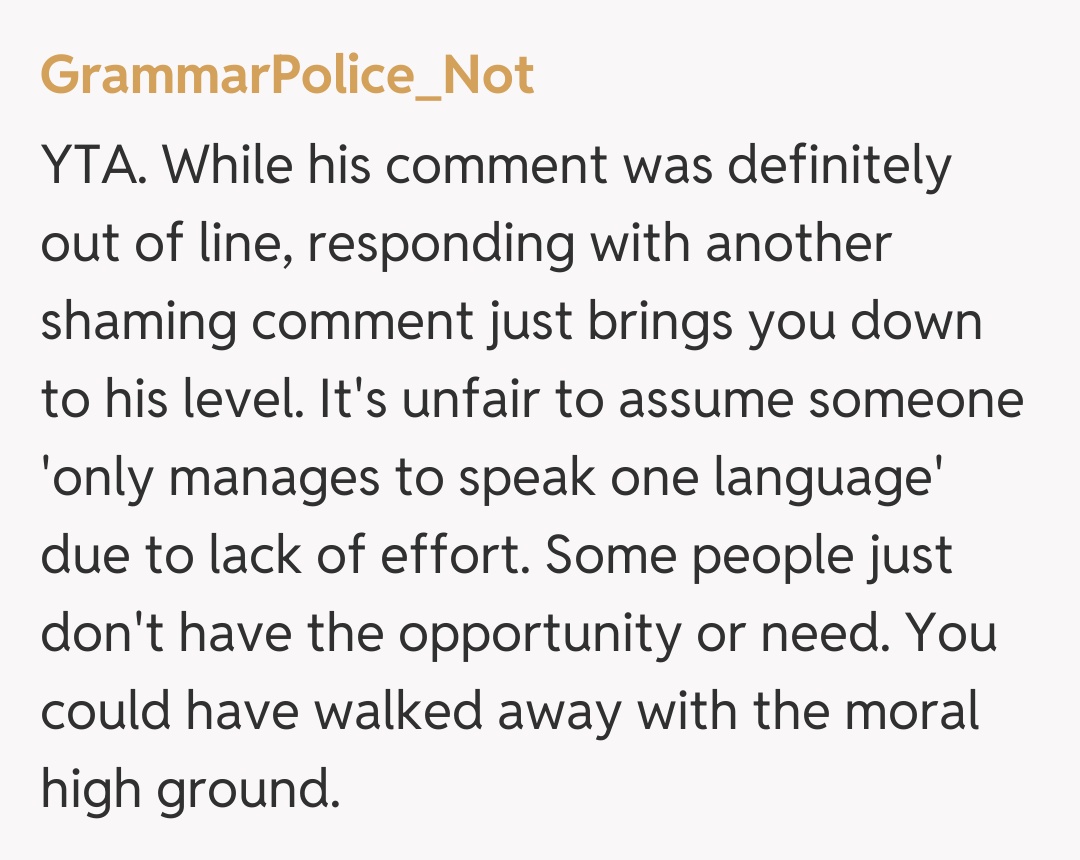Image resolution: width=1080 pixels, height=860 pixels.
Task: Click the words 'high ground.' at the end
Action: [185, 790]
